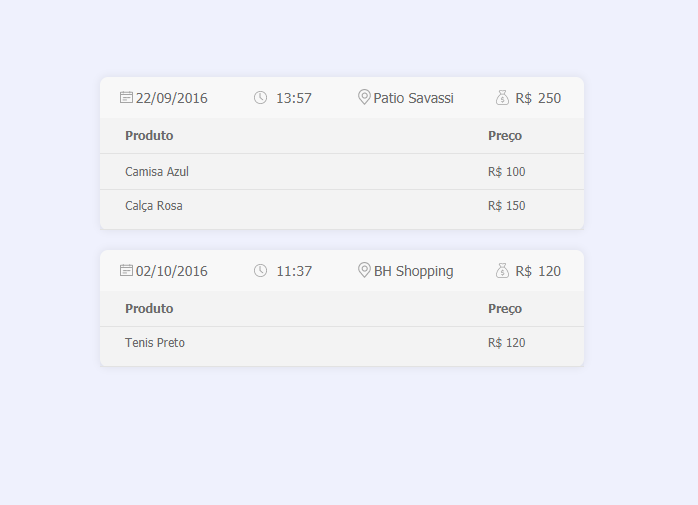Click the 11:37 time in second order
The width and height of the screenshot is (698, 505).
pos(294,271)
